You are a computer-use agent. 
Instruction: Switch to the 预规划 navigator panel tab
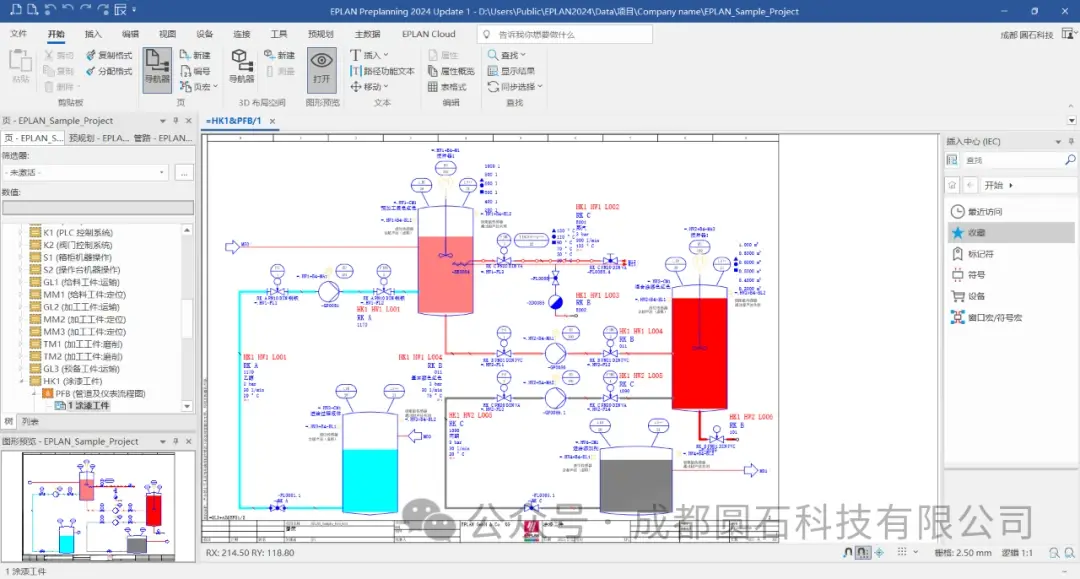pos(98,138)
